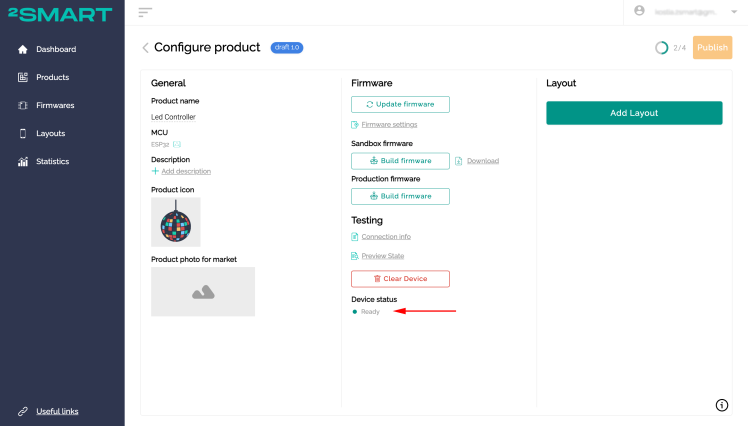Viewport: 748px width, 426px height.
Task: Click the disco ball product icon thumbnail
Action: click(x=176, y=222)
